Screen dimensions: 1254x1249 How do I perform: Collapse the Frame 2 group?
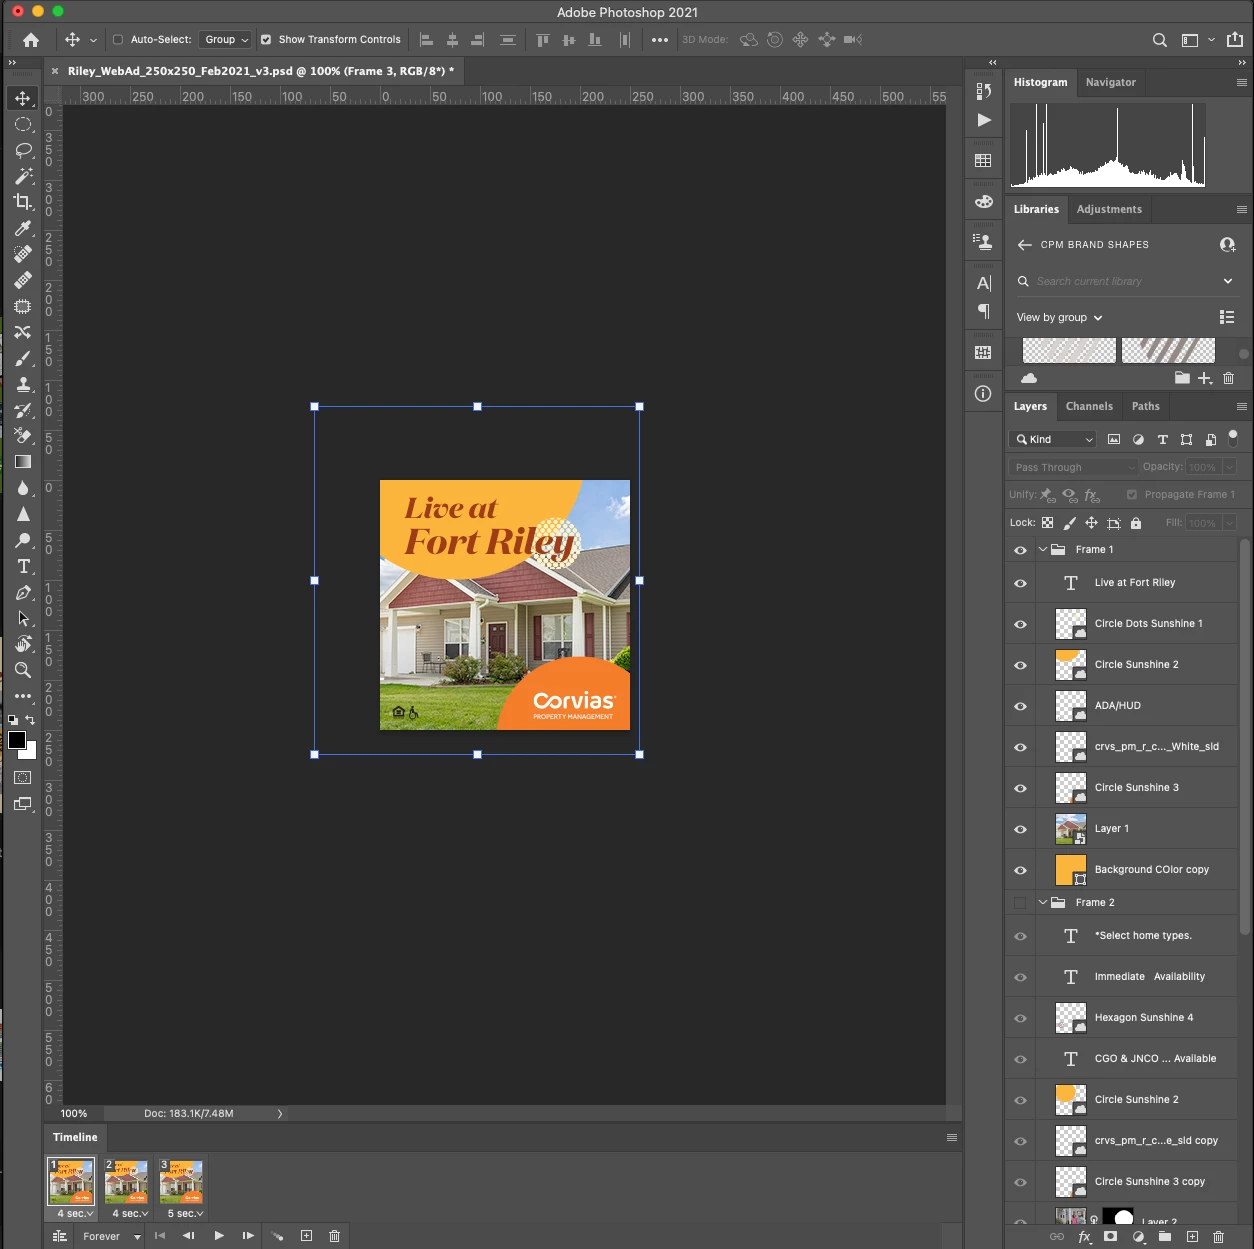1043,903
